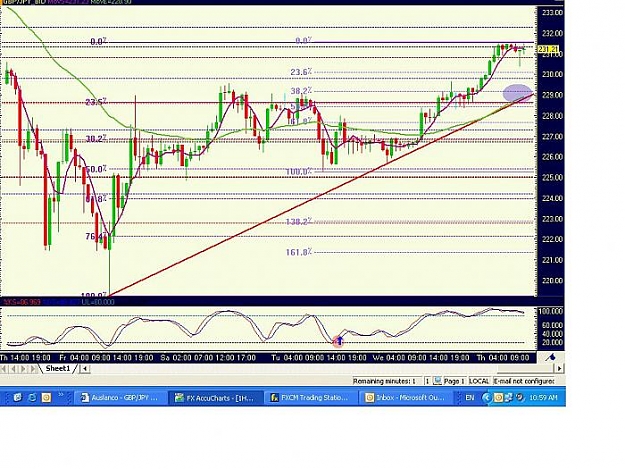Click the network connection tray icon

pyautogui.click(x=509, y=397)
